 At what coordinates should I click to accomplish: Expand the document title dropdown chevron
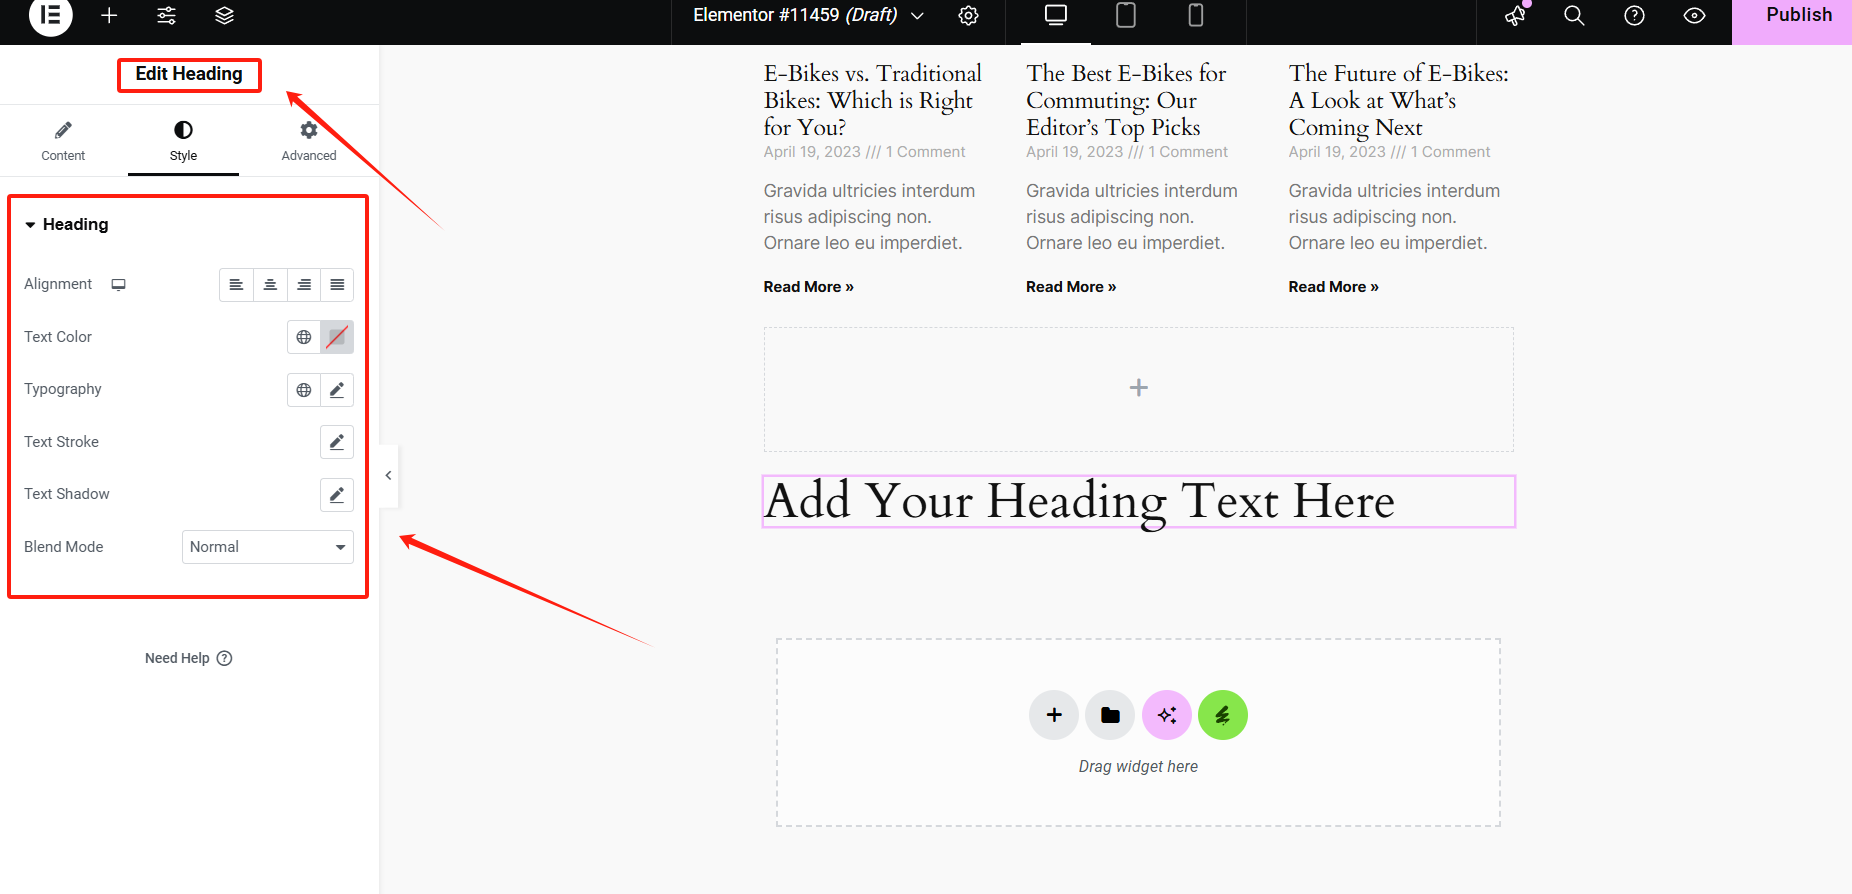pos(917,16)
